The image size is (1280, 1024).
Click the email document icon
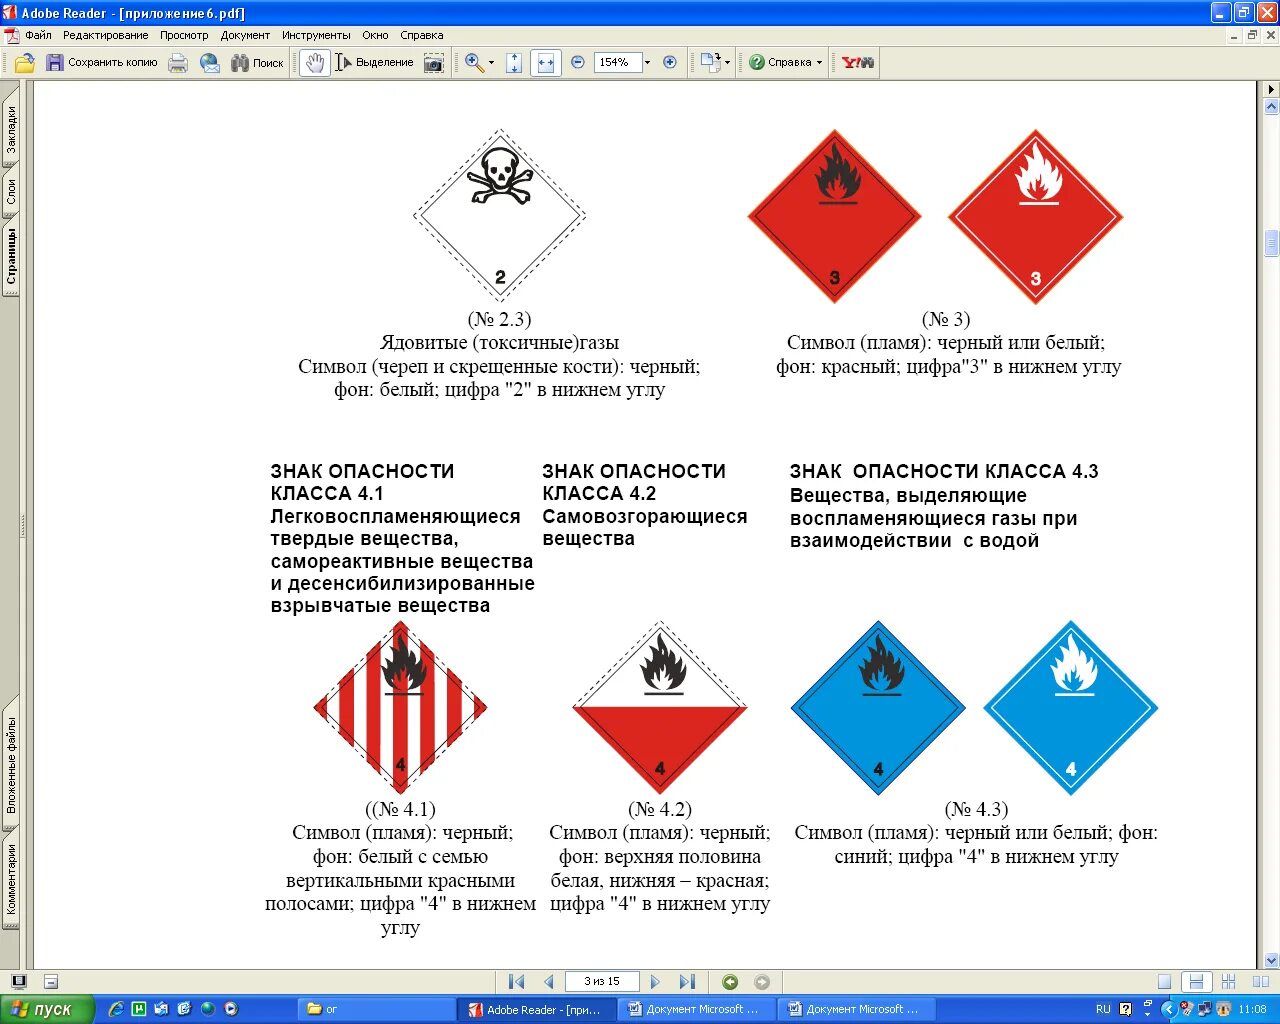click(210, 62)
